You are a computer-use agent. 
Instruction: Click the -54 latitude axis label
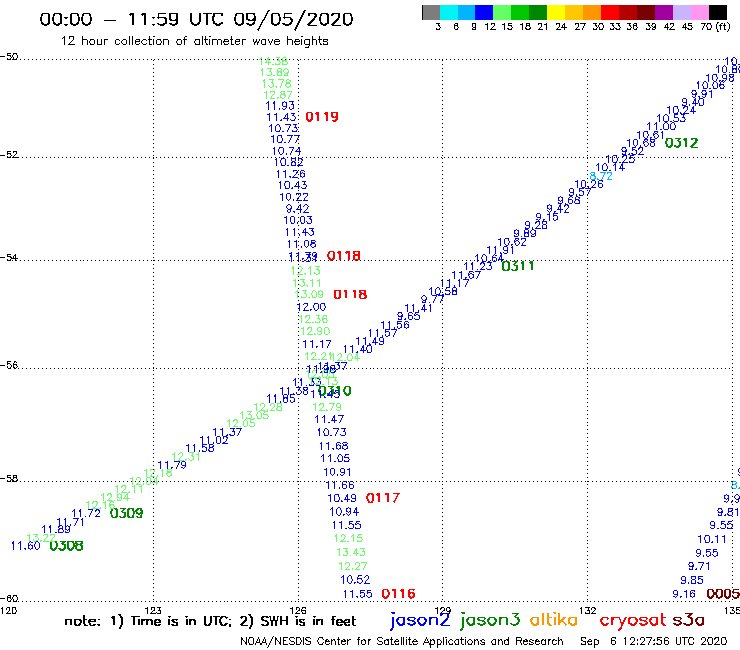tap(9, 258)
